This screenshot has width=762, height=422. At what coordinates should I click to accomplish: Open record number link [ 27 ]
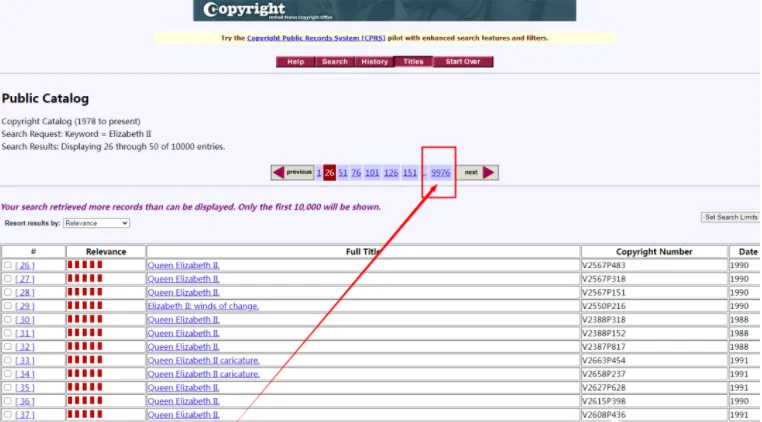[x=25, y=279]
